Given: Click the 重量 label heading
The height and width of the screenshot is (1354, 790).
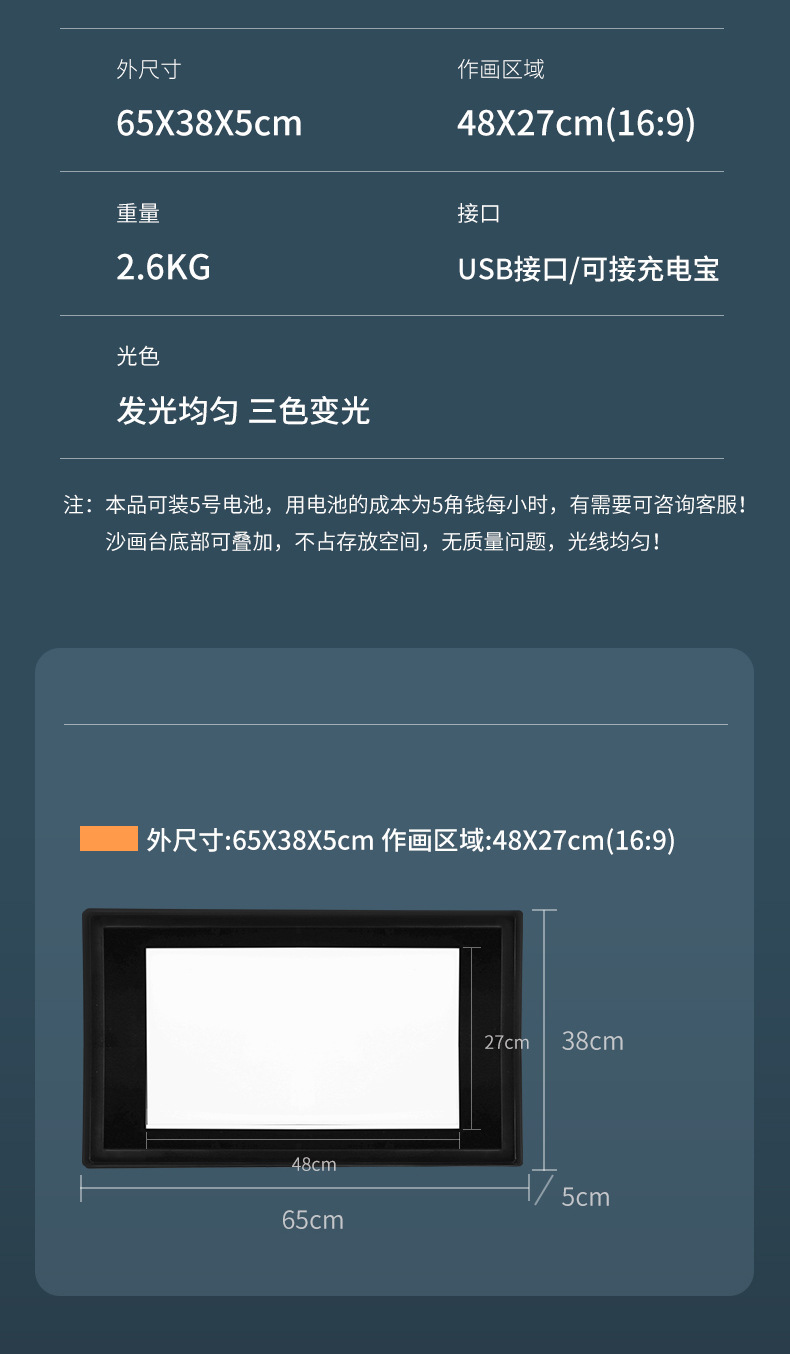Looking at the screenshot, I should pos(138,213).
